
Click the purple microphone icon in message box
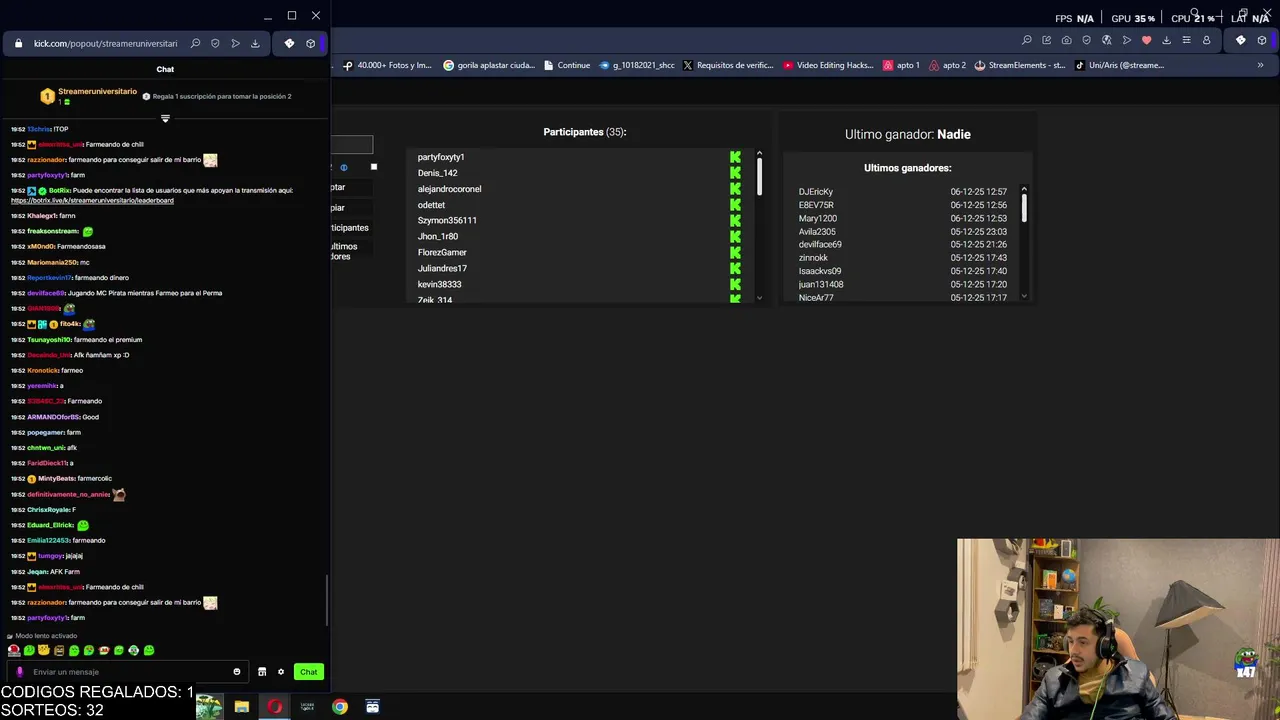[x=19, y=672]
